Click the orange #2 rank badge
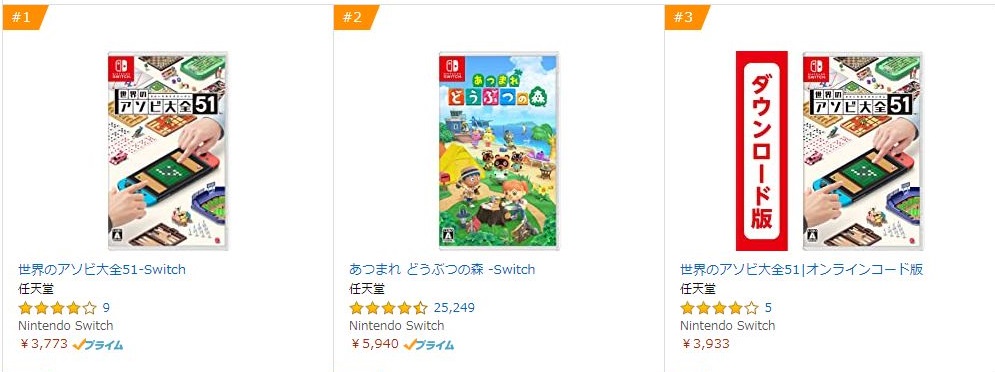 tap(355, 17)
